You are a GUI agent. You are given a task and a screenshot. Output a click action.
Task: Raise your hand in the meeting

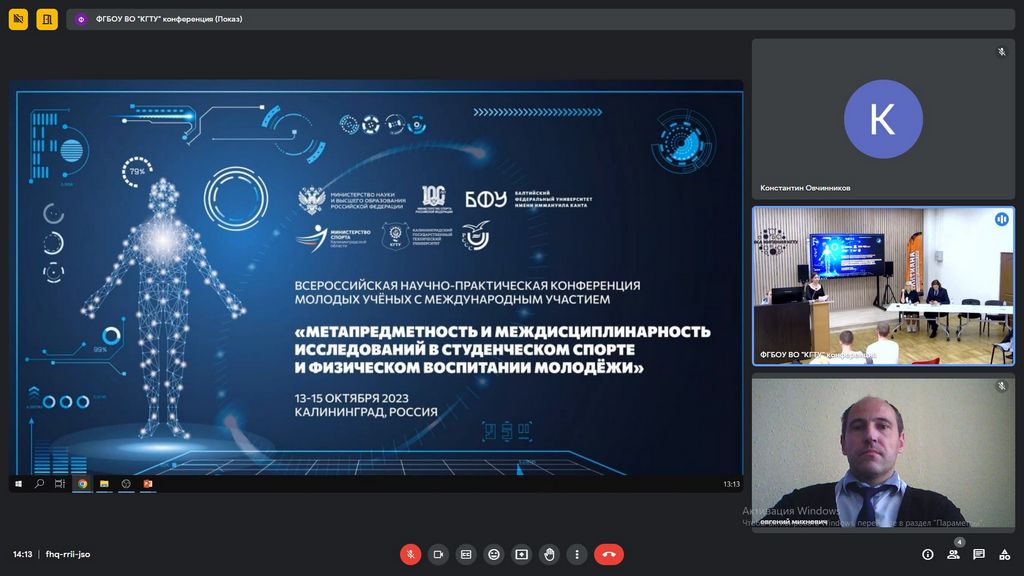tap(549, 554)
